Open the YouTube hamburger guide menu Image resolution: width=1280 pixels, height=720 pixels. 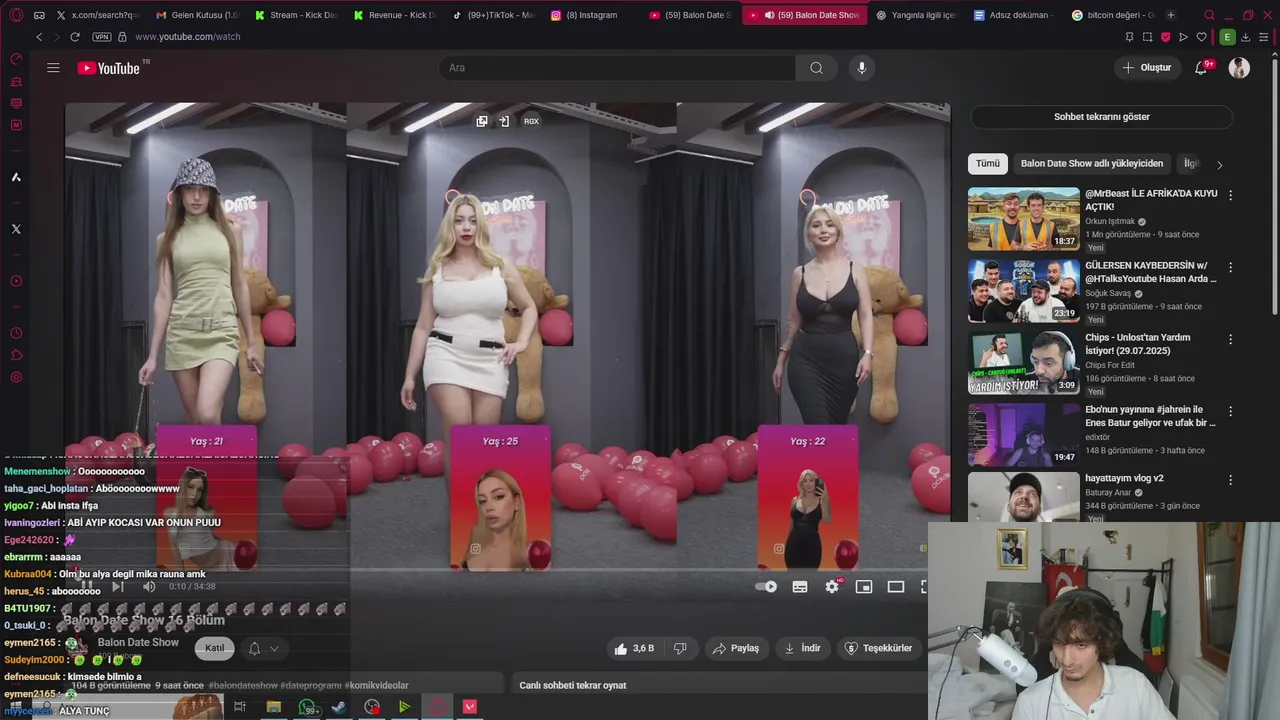(53, 68)
